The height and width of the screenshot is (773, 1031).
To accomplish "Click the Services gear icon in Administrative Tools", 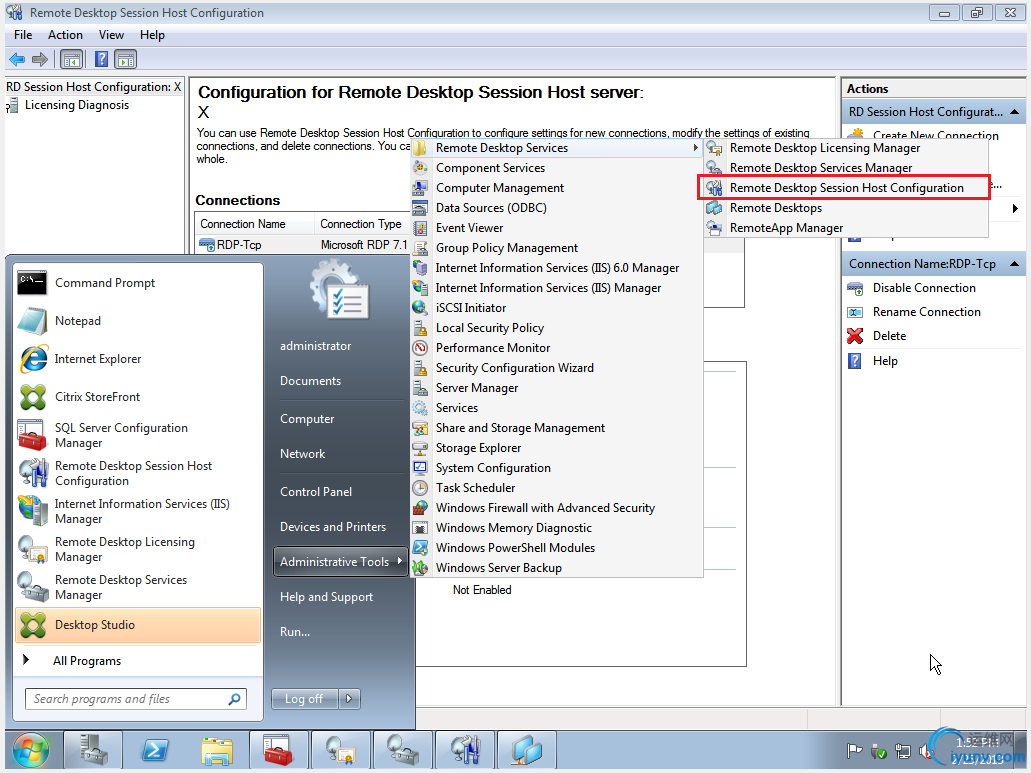I will pyautogui.click(x=420, y=408).
